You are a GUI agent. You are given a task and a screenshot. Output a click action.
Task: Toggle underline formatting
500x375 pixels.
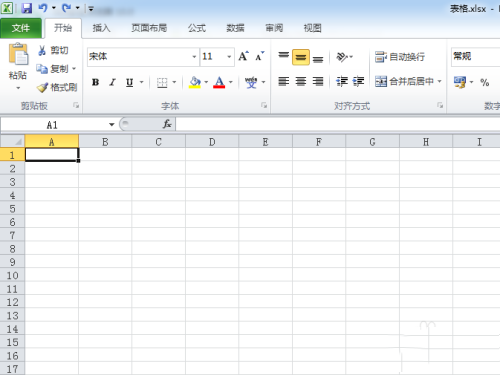click(129, 82)
